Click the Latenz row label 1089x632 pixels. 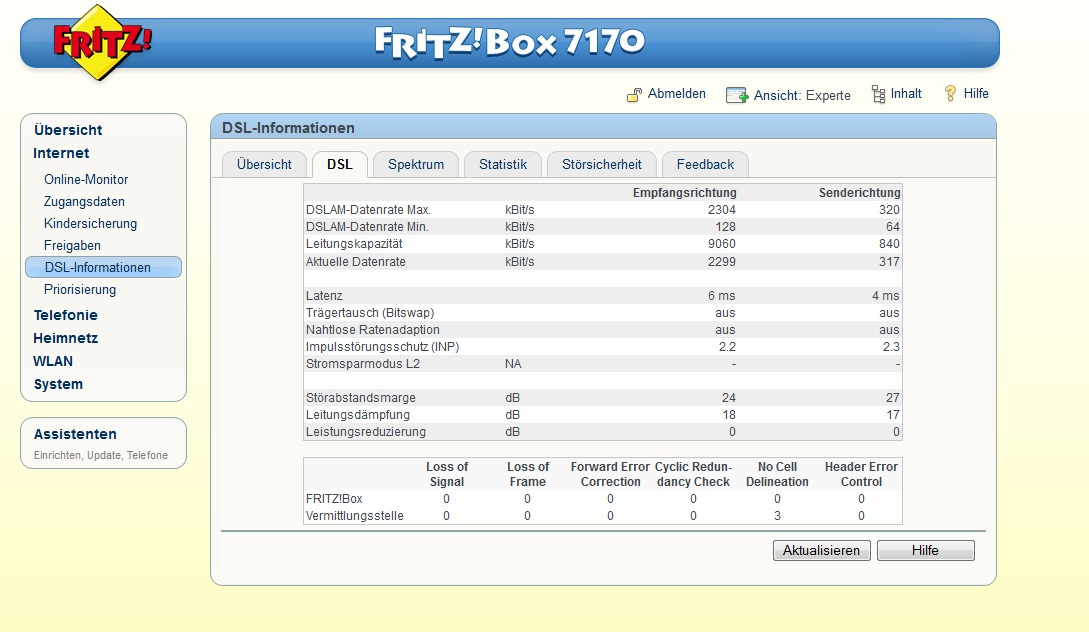tap(324, 296)
